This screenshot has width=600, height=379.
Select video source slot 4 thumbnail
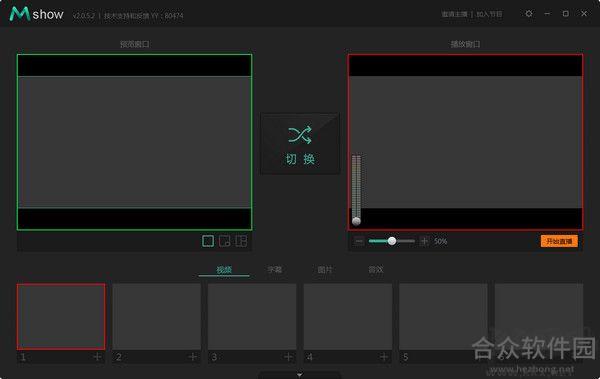point(348,317)
